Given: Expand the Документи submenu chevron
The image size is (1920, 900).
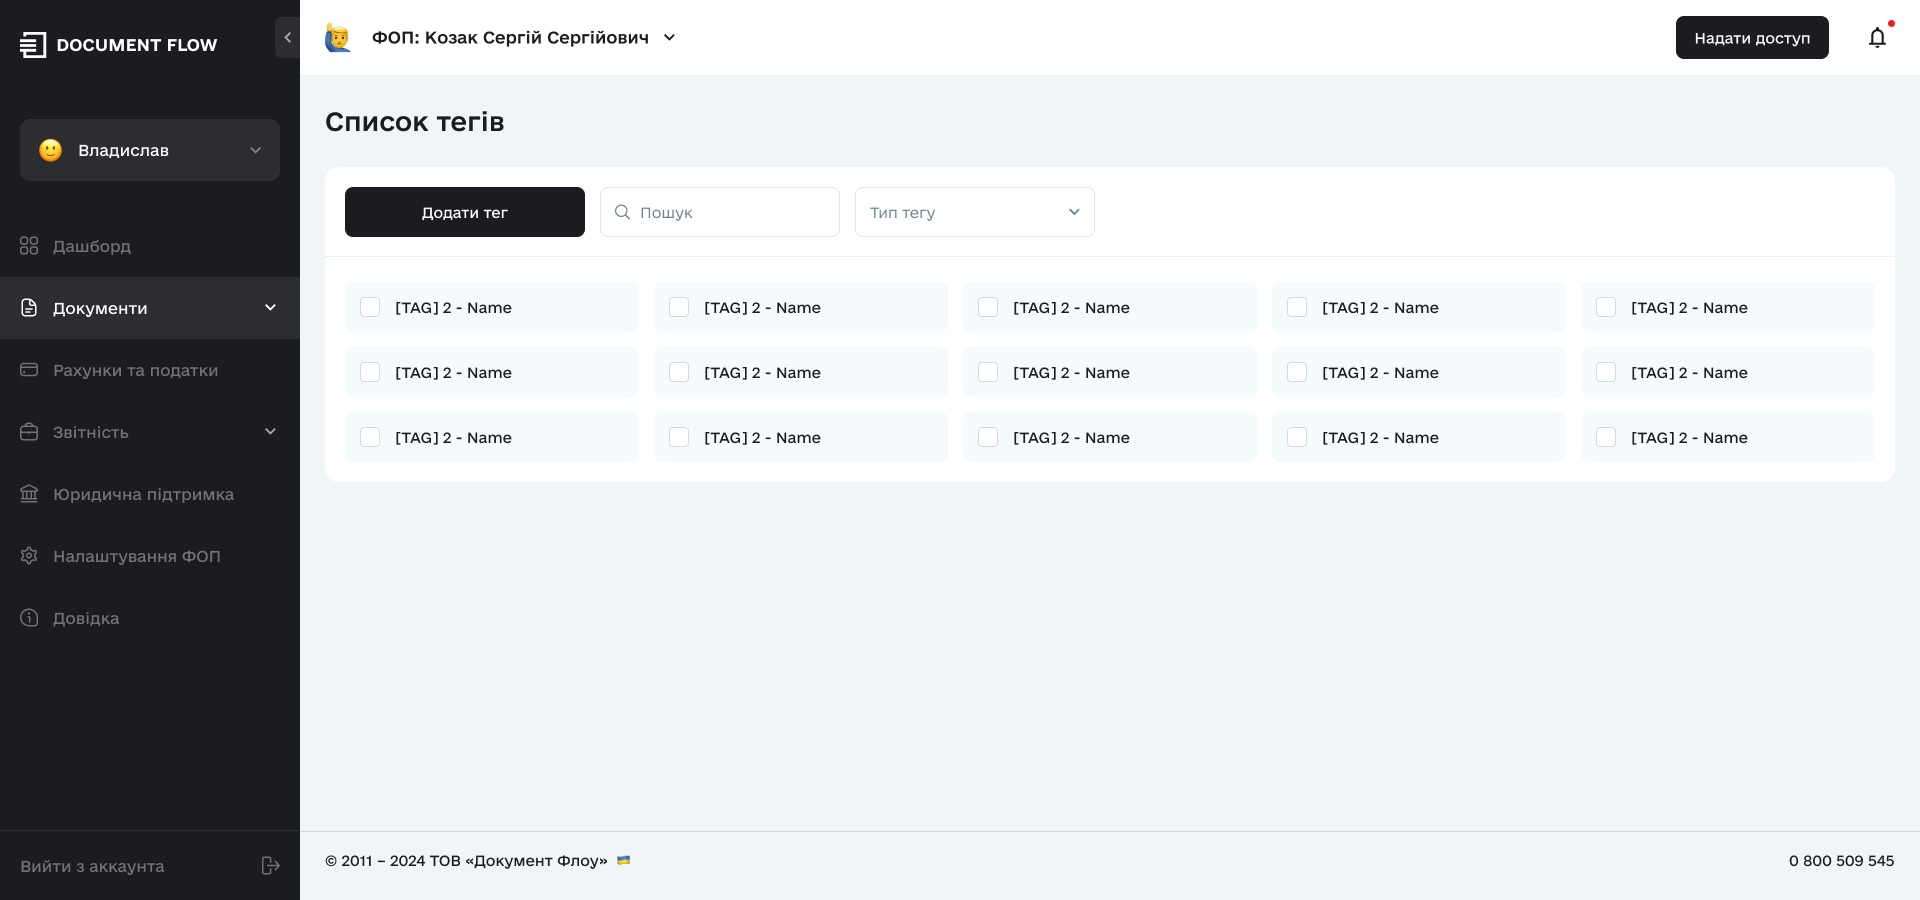Looking at the screenshot, I should [270, 308].
